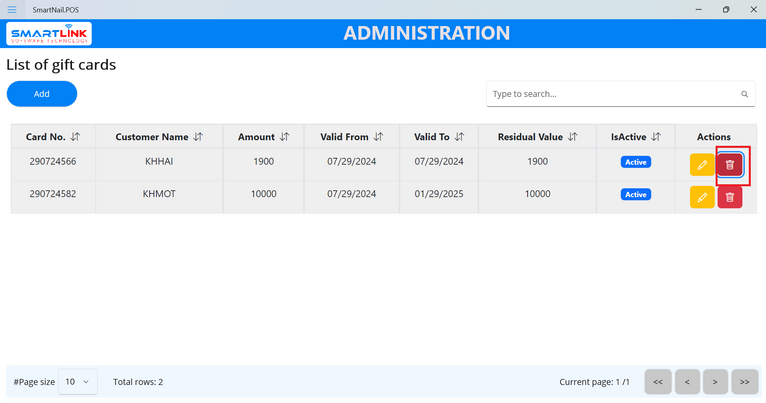Open the hamburger menu in title bar
The width and height of the screenshot is (766, 403).
click(12, 9)
